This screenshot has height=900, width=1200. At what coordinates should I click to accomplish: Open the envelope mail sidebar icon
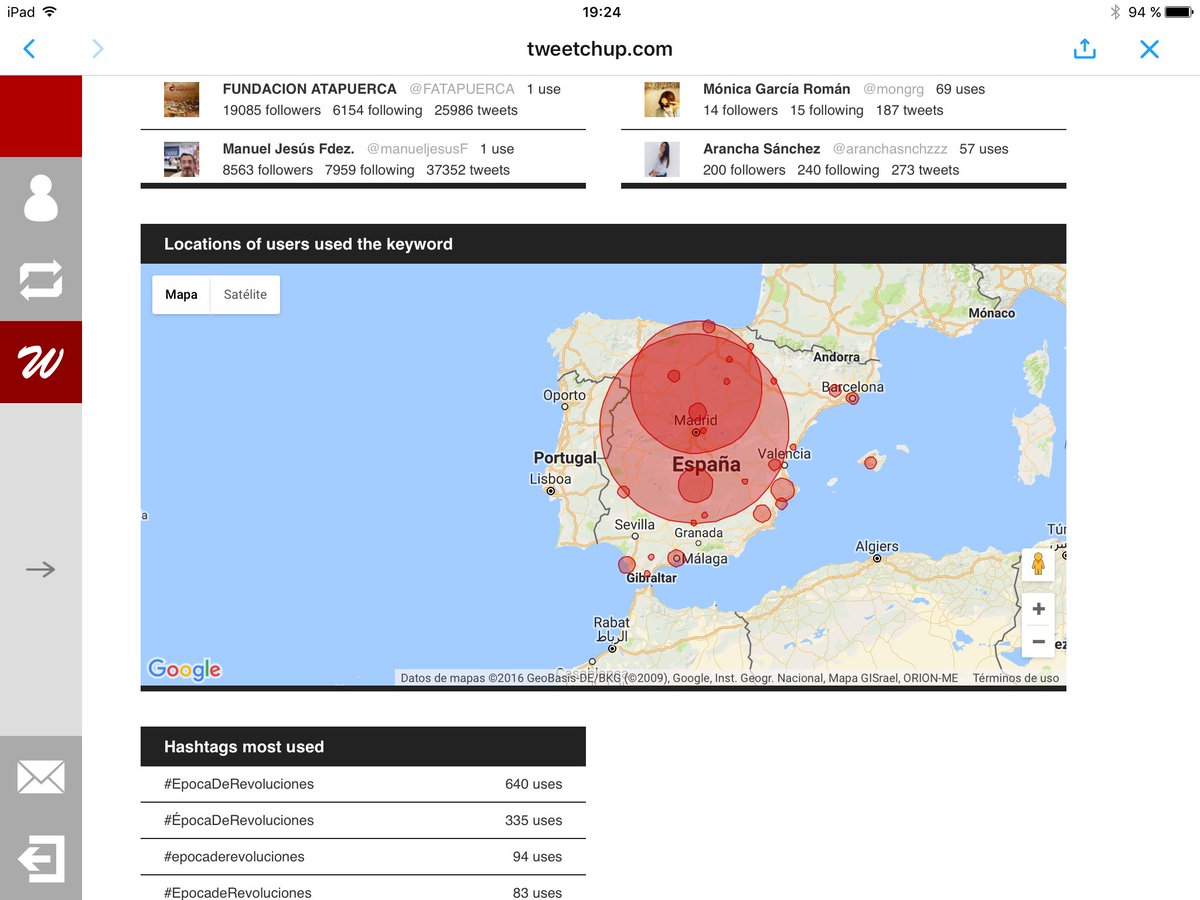41,777
